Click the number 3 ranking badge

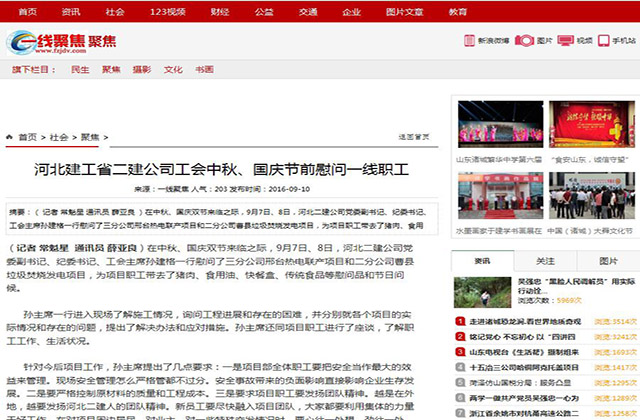[x=459, y=352]
